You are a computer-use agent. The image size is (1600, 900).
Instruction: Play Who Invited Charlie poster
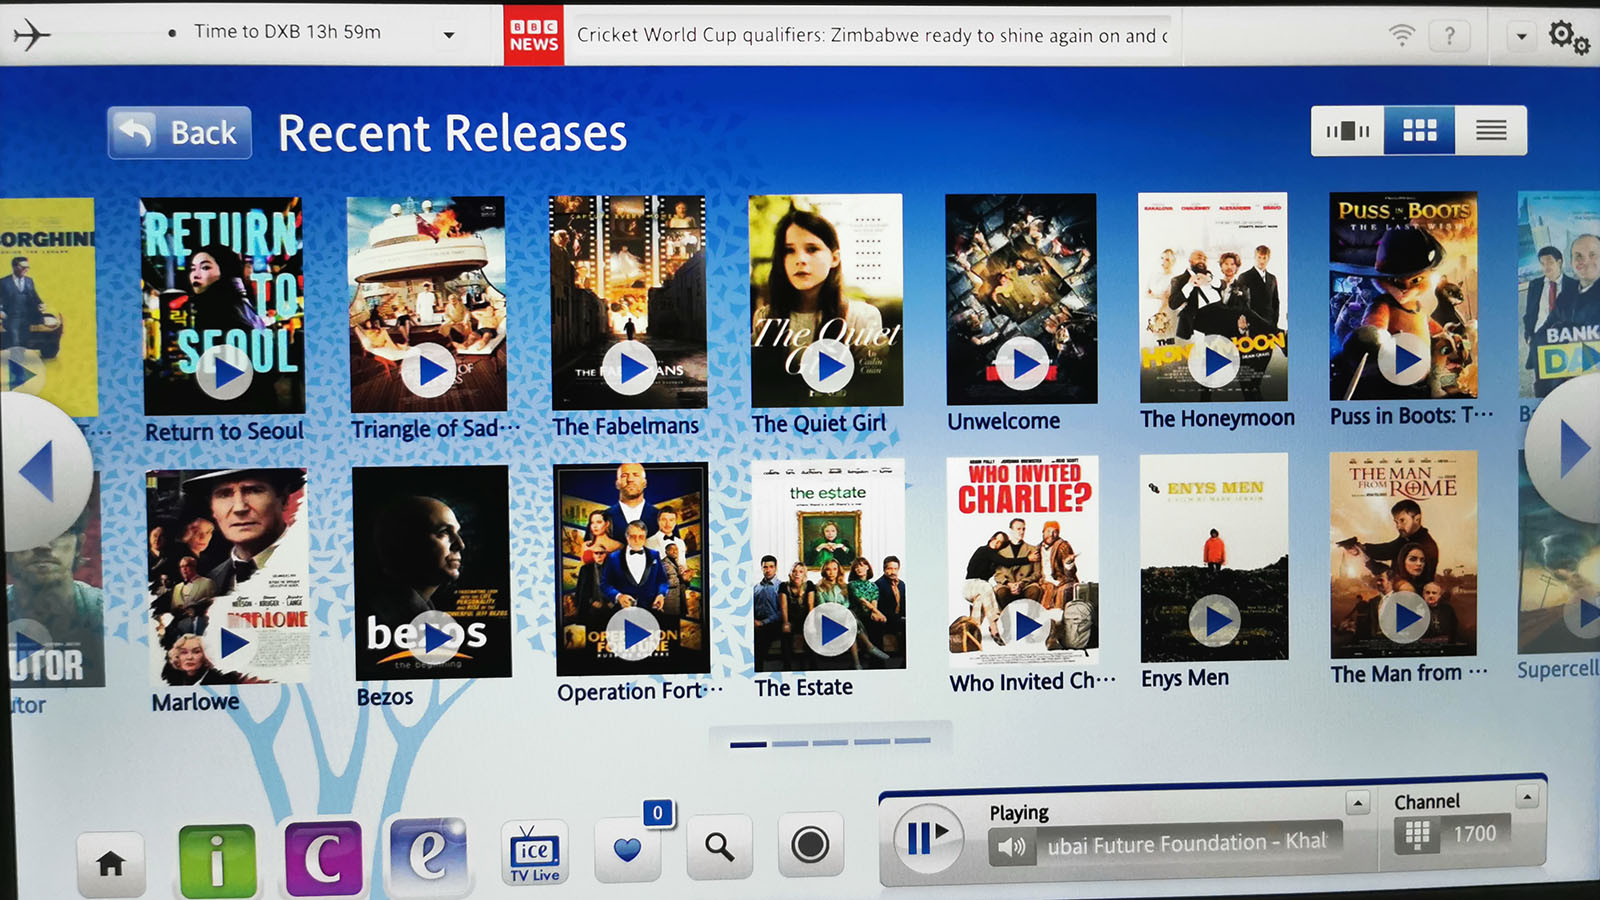[x=1023, y=561]
